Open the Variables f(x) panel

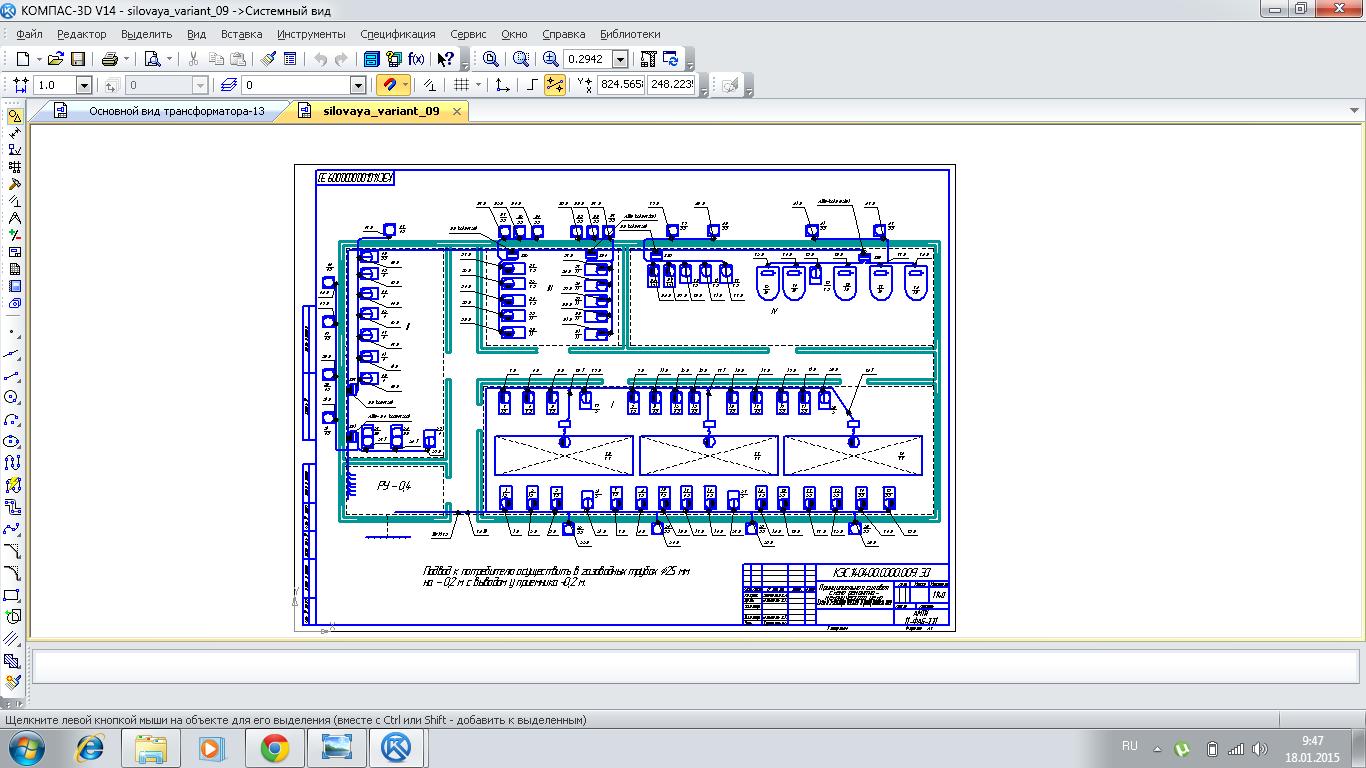coord(417,59)
